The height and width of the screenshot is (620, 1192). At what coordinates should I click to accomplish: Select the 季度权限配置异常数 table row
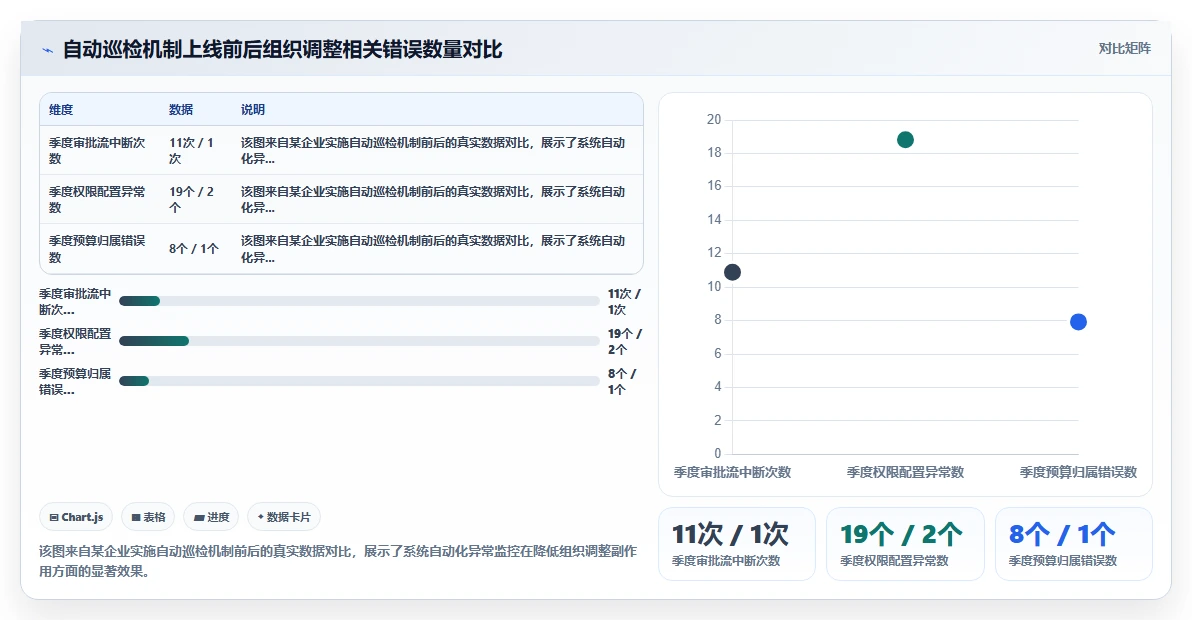pyautogui.click(x=341, y=199)
